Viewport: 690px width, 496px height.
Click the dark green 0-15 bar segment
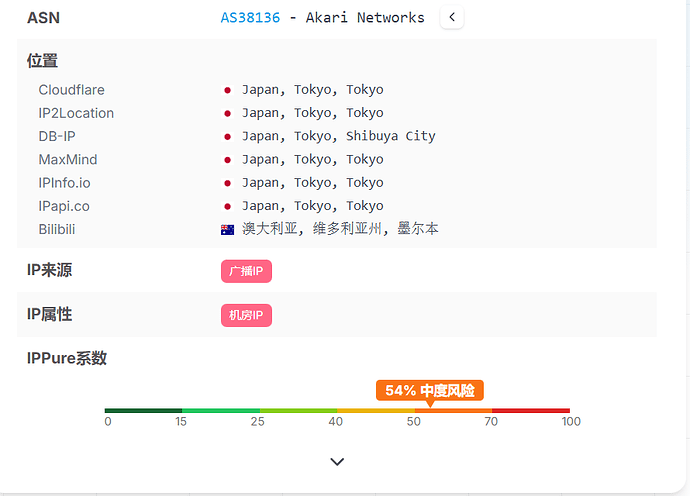(x=143, y=410)
